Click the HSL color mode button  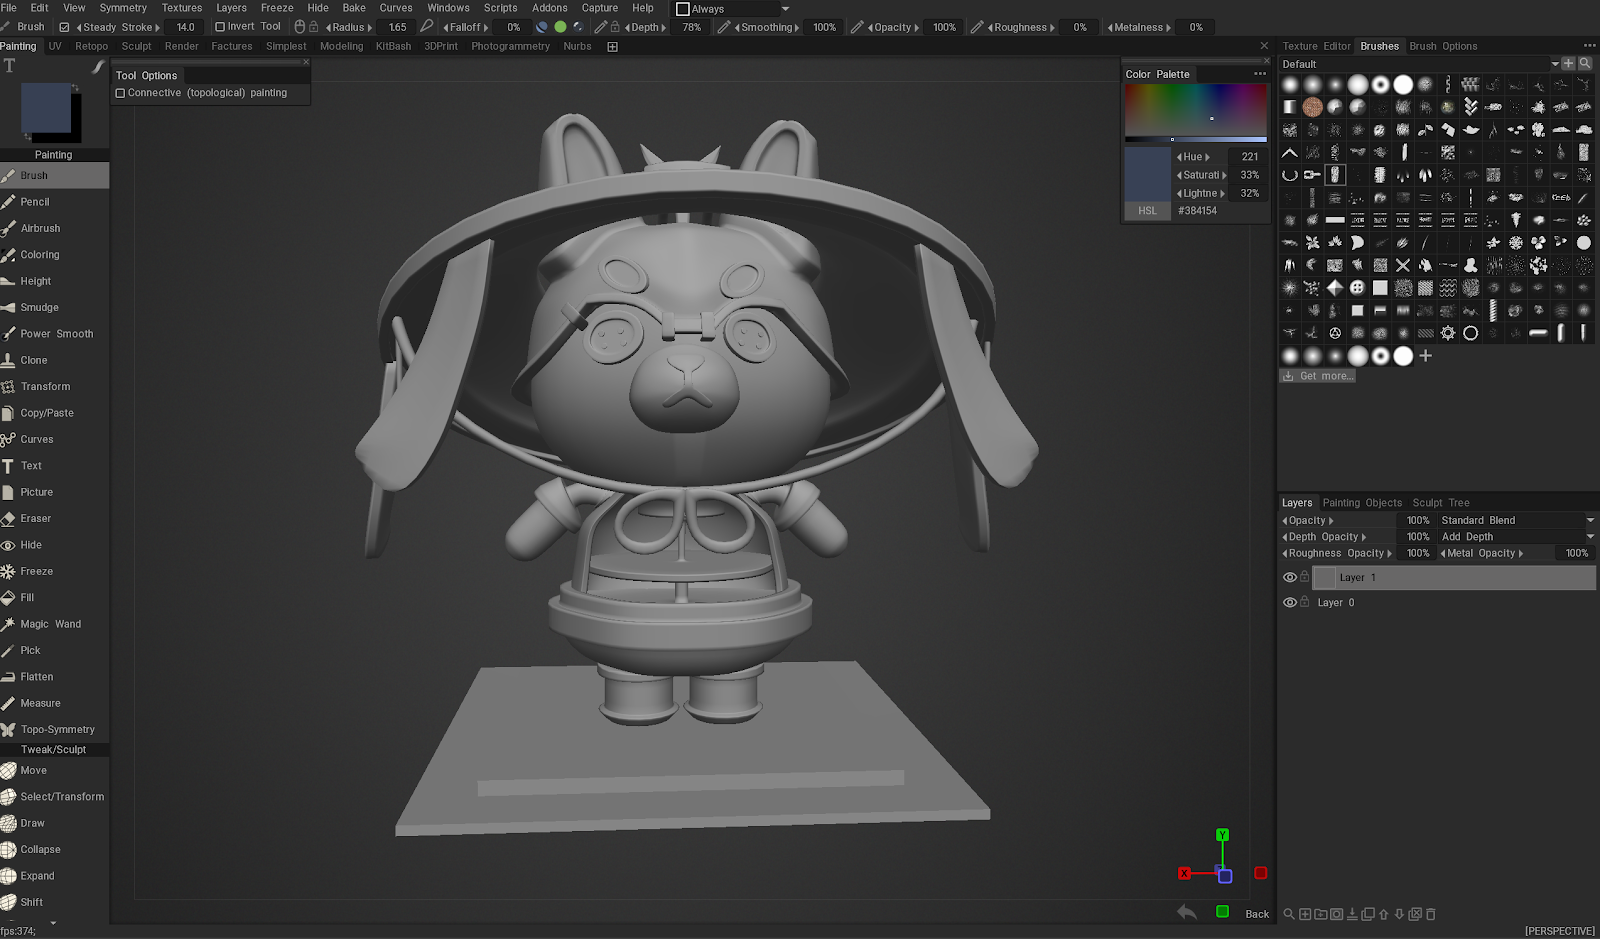[x=1147, y=211]
